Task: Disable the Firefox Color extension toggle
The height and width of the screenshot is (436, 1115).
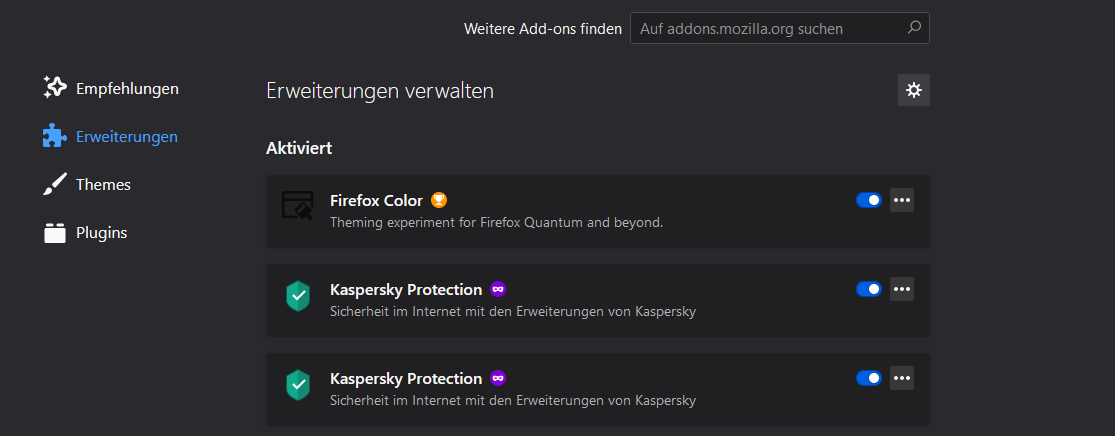Action: pos(868,200)
